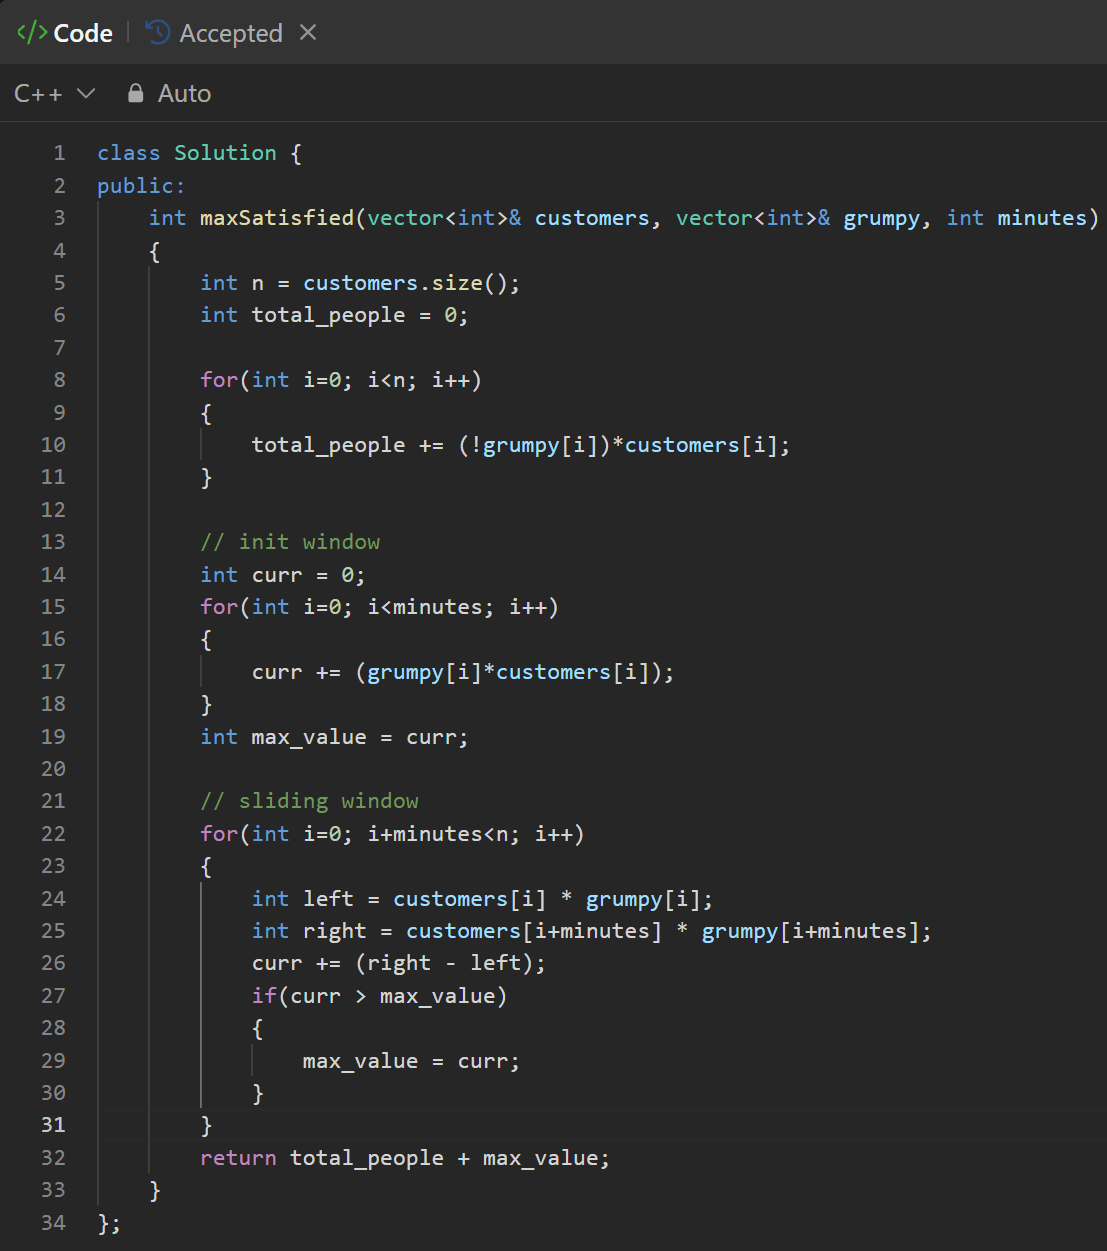Place cursor on customers.size() call
Viewport: 1107px width, 1251px height.
click(x=410, y=283)
